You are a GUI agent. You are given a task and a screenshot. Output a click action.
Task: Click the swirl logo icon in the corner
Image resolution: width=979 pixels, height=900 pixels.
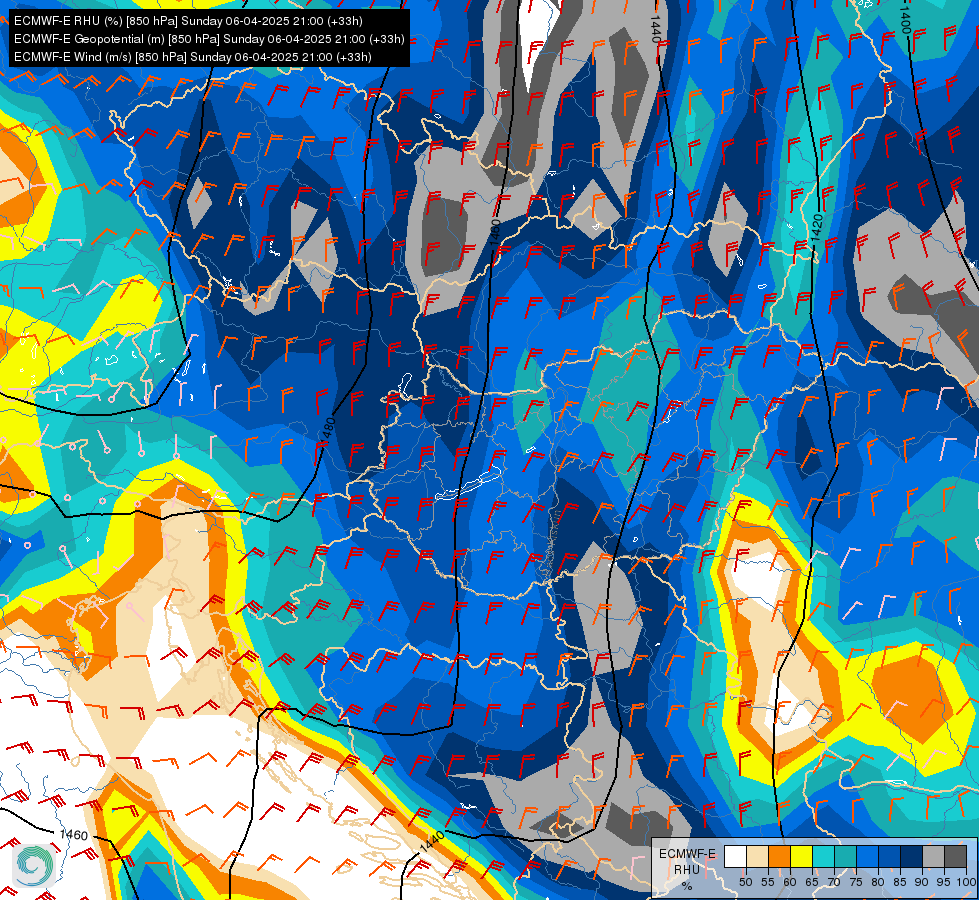[35, 865]
